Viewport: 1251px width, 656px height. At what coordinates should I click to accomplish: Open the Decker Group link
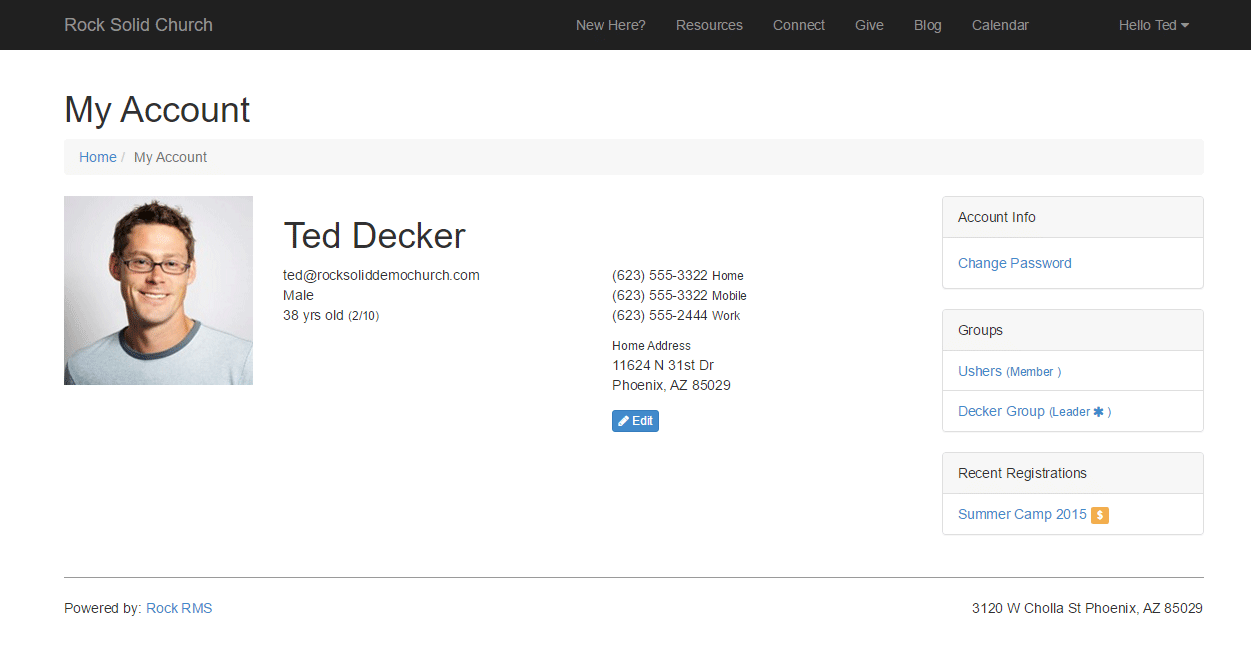tap(1001, 411)
